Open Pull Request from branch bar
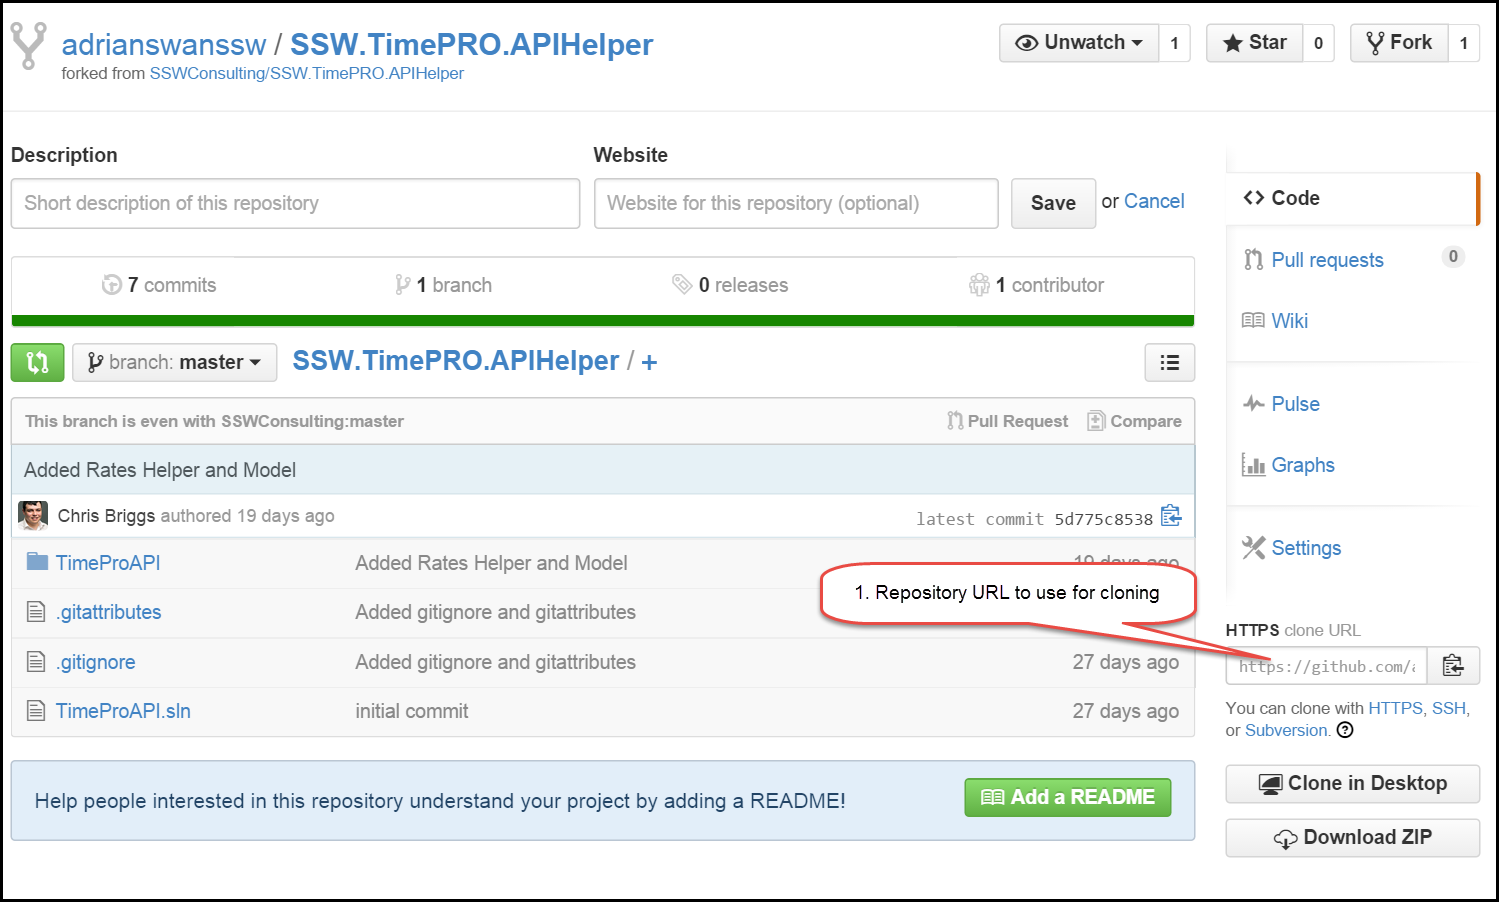 point(1008,421)
